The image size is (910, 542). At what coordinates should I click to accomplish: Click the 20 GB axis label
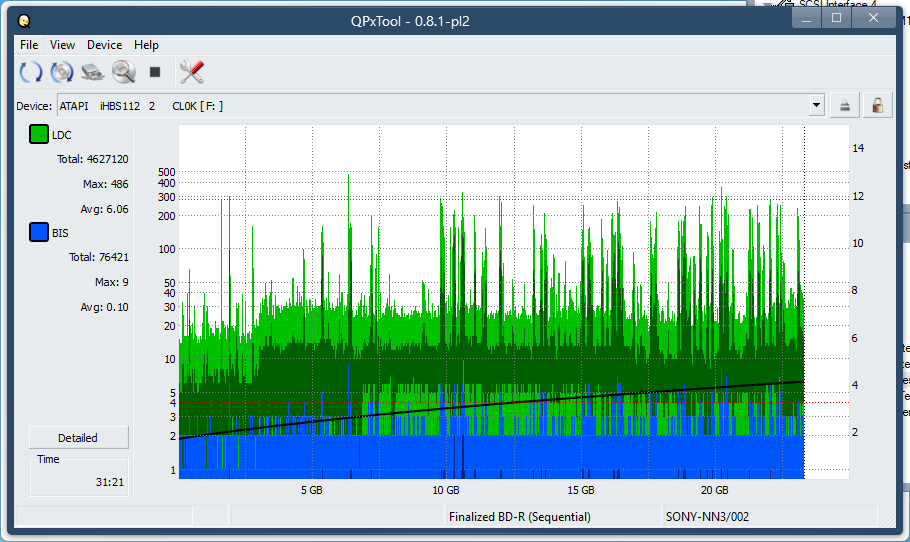[714, 490]
